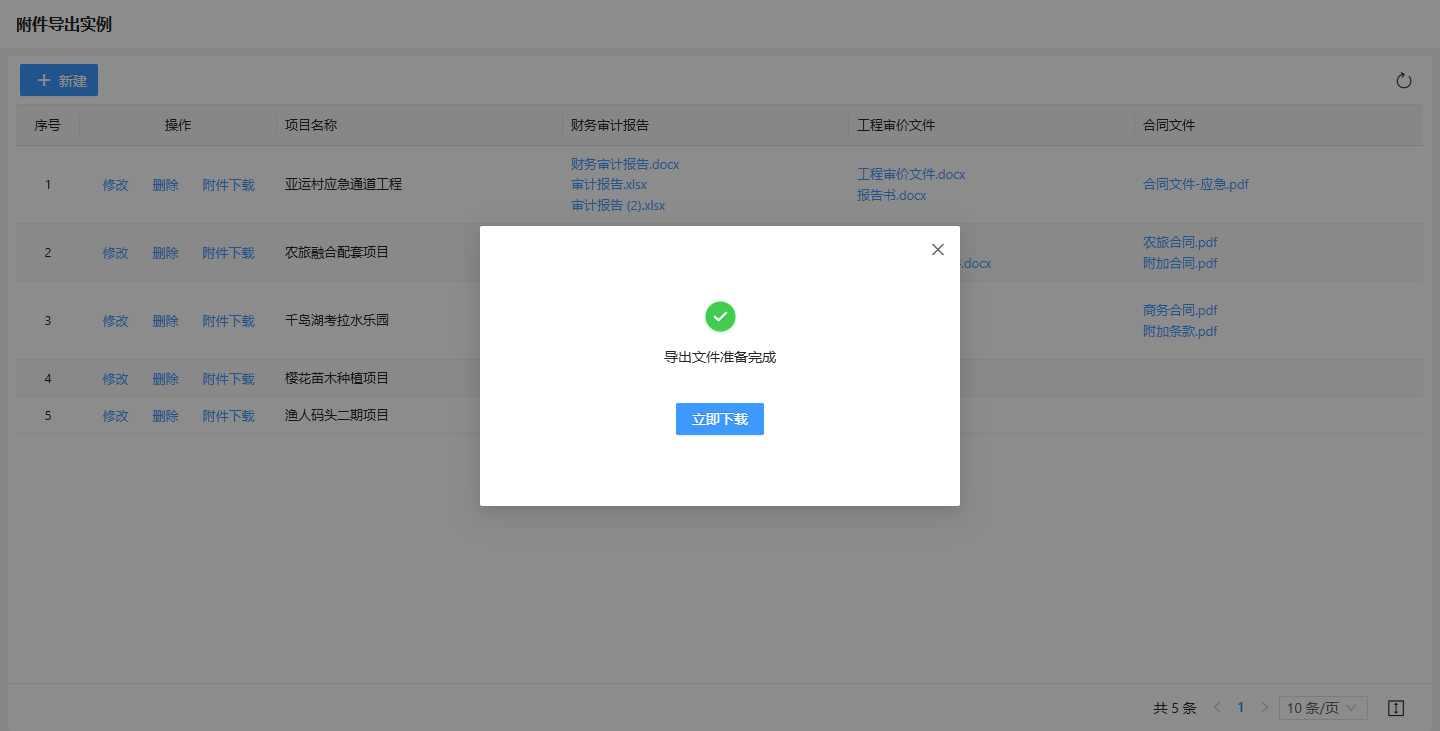The image size is (1440, 731).
Task: Click 删除 for 农旅融合配套项目
Action: point(165,253)
